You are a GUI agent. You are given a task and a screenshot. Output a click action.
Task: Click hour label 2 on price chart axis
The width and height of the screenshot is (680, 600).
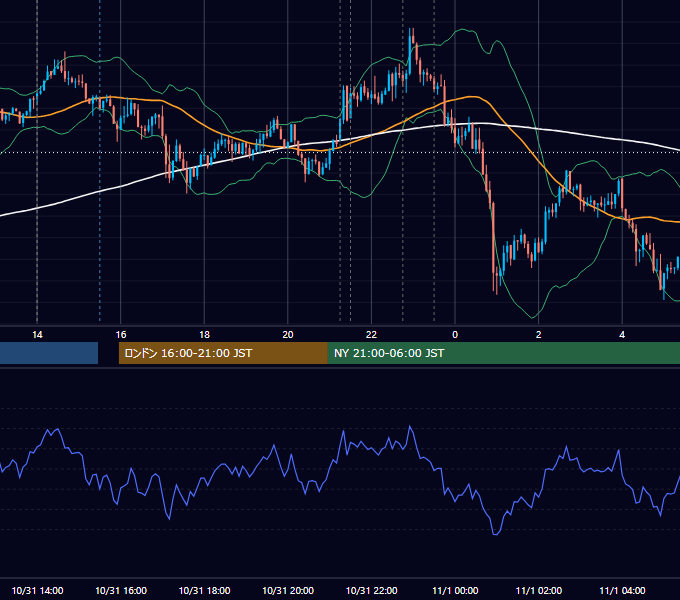[539, 335]
